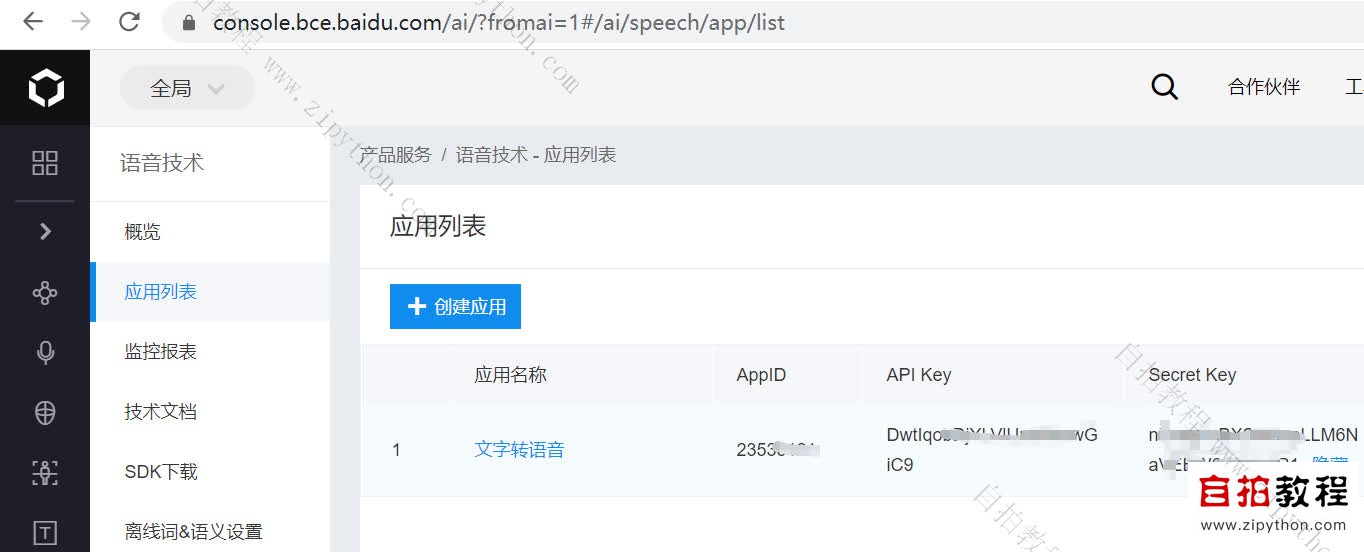Open 监控报表 in the side menu

coord(160,352)
